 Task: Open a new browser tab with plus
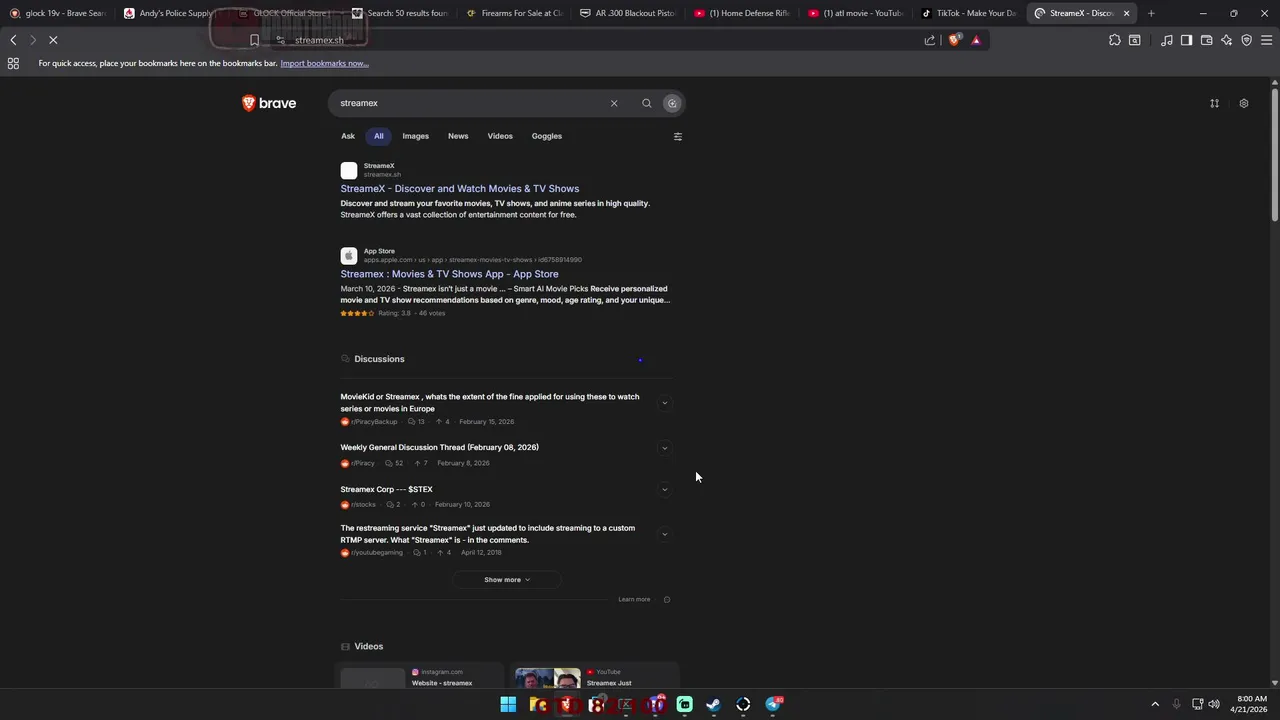coord(1151,13)
